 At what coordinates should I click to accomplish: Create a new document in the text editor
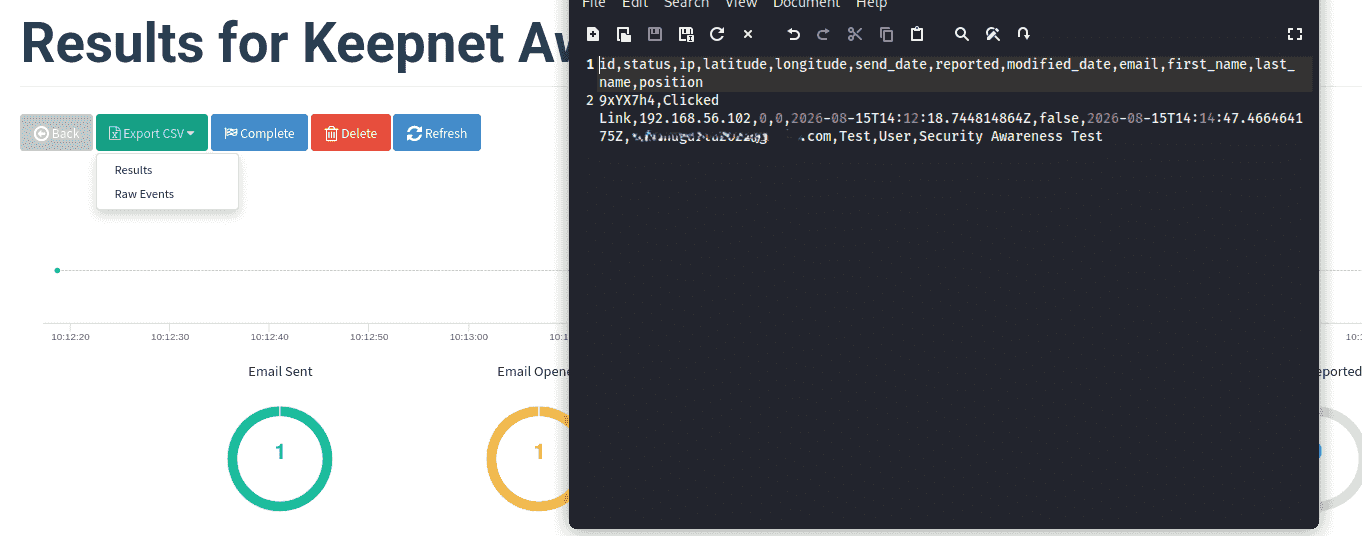tap(593, 34)
